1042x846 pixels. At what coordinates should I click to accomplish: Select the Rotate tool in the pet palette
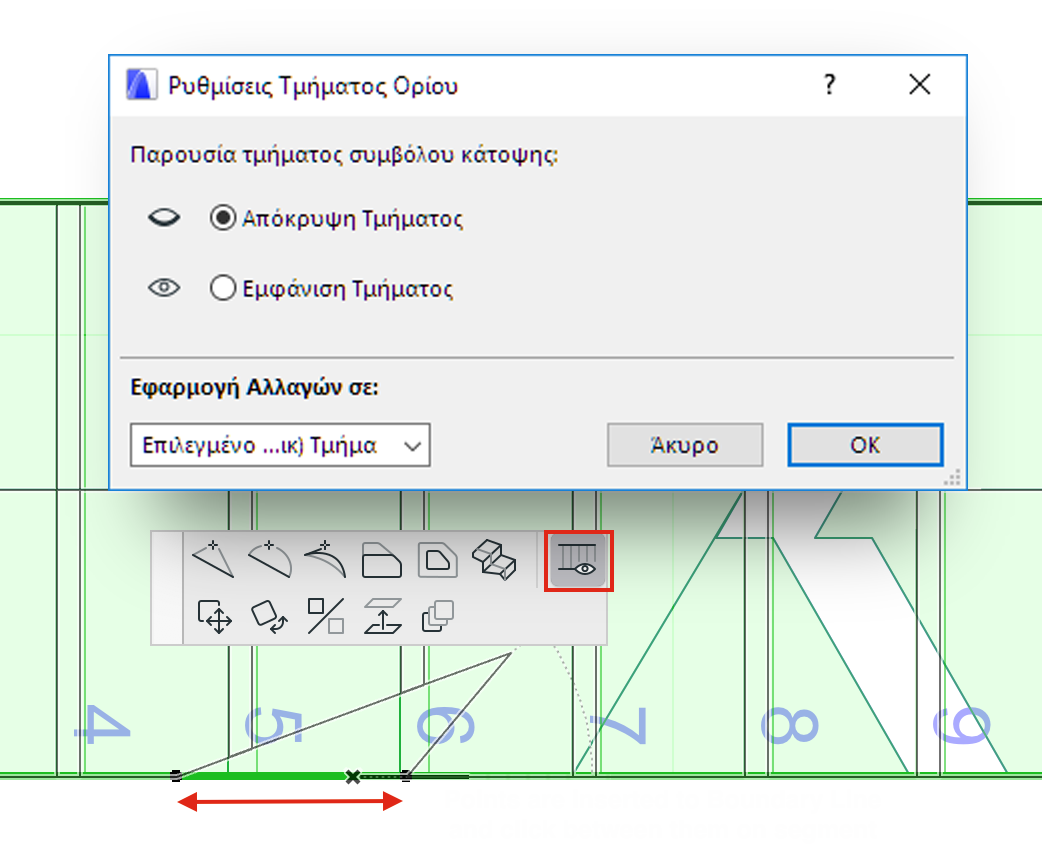click(x=268, y=618)
